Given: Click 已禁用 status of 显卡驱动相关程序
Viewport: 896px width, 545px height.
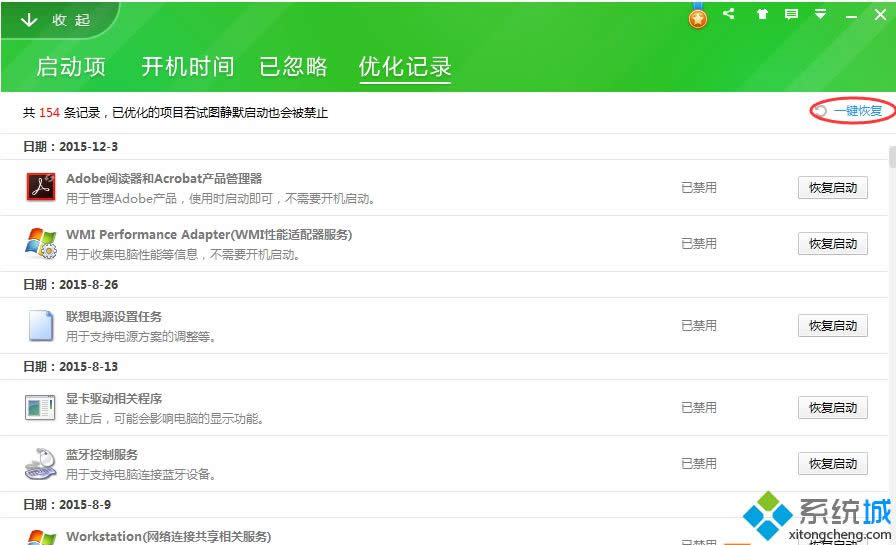Looking at the screenshot, I should (x=699, y=407).
